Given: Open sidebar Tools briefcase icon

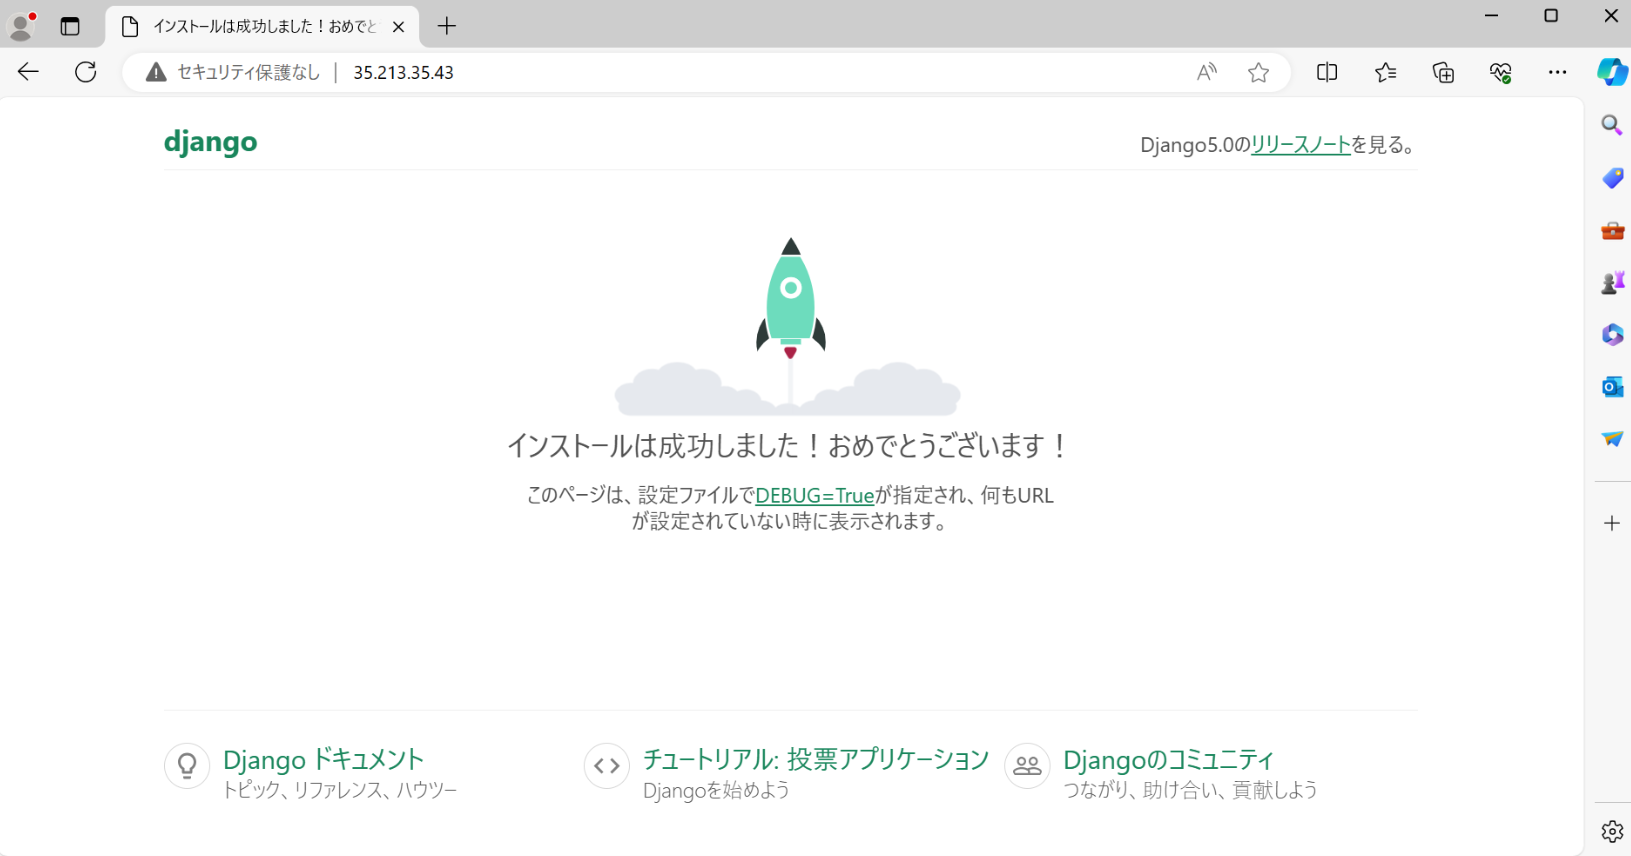Looking at the screenshot, I should 1612,231.
